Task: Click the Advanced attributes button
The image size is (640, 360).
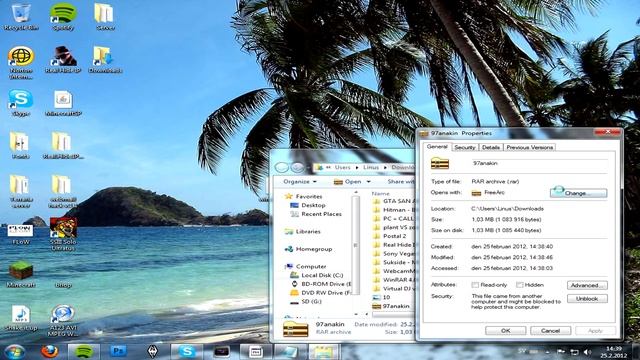Action: click(x=587, y=285)
